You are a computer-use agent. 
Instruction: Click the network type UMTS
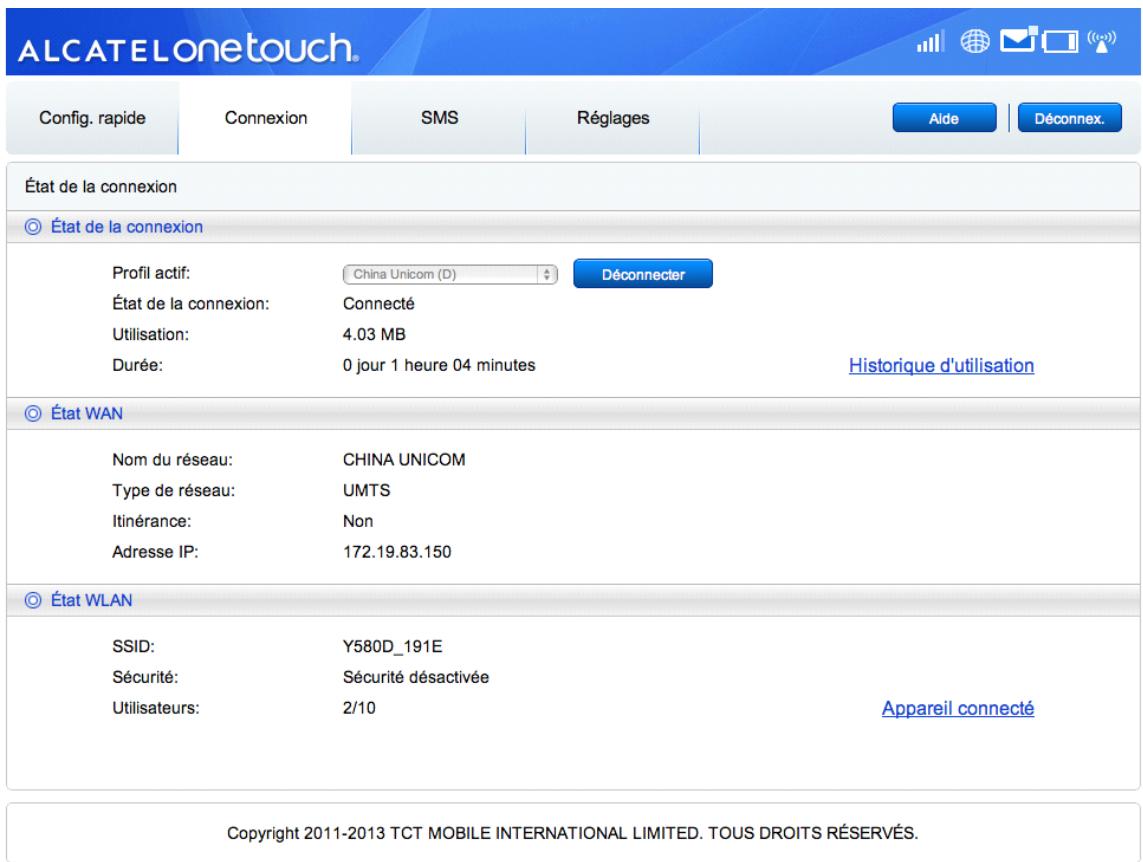(x=367, y=490)
